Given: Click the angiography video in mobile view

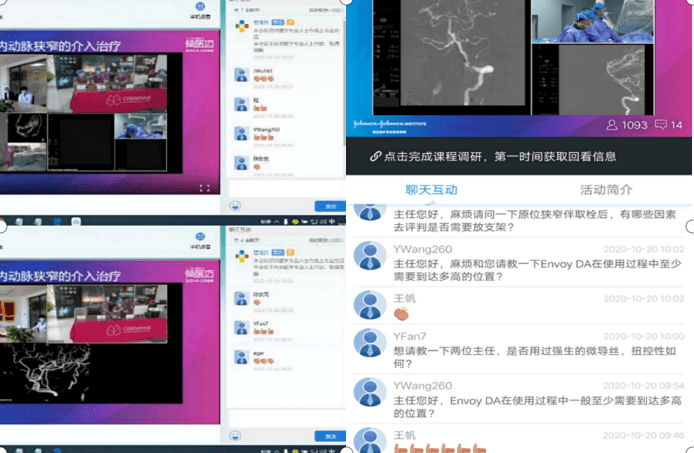Looking at the screenshot, I should [448, 55].
